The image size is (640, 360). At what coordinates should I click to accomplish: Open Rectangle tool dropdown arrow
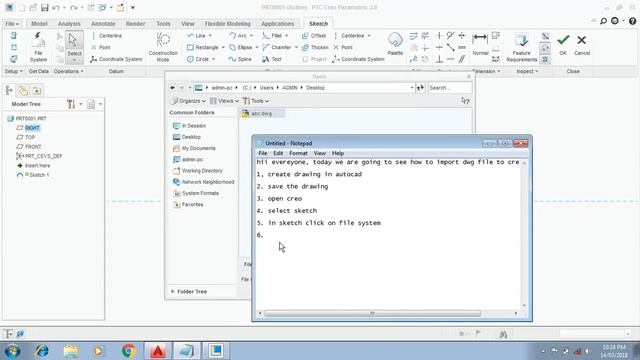point(223,48)
